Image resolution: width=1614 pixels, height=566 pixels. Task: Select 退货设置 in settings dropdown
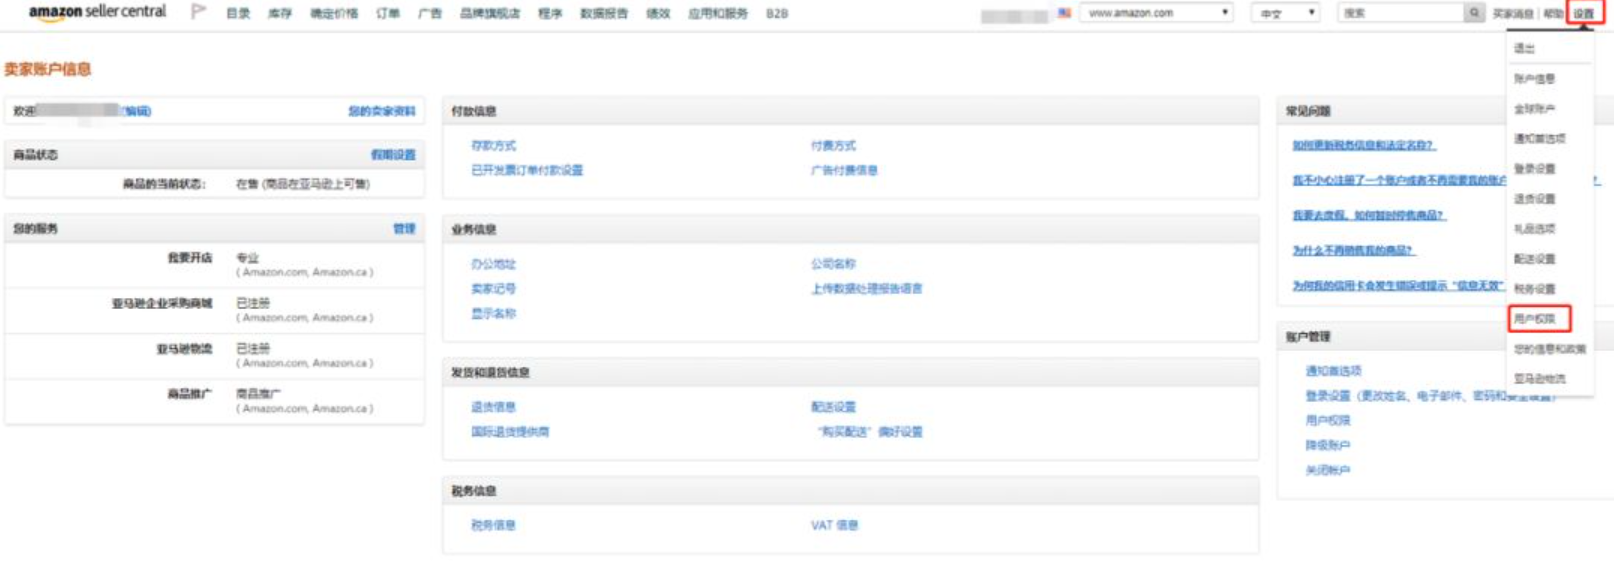click(1534, 198)
